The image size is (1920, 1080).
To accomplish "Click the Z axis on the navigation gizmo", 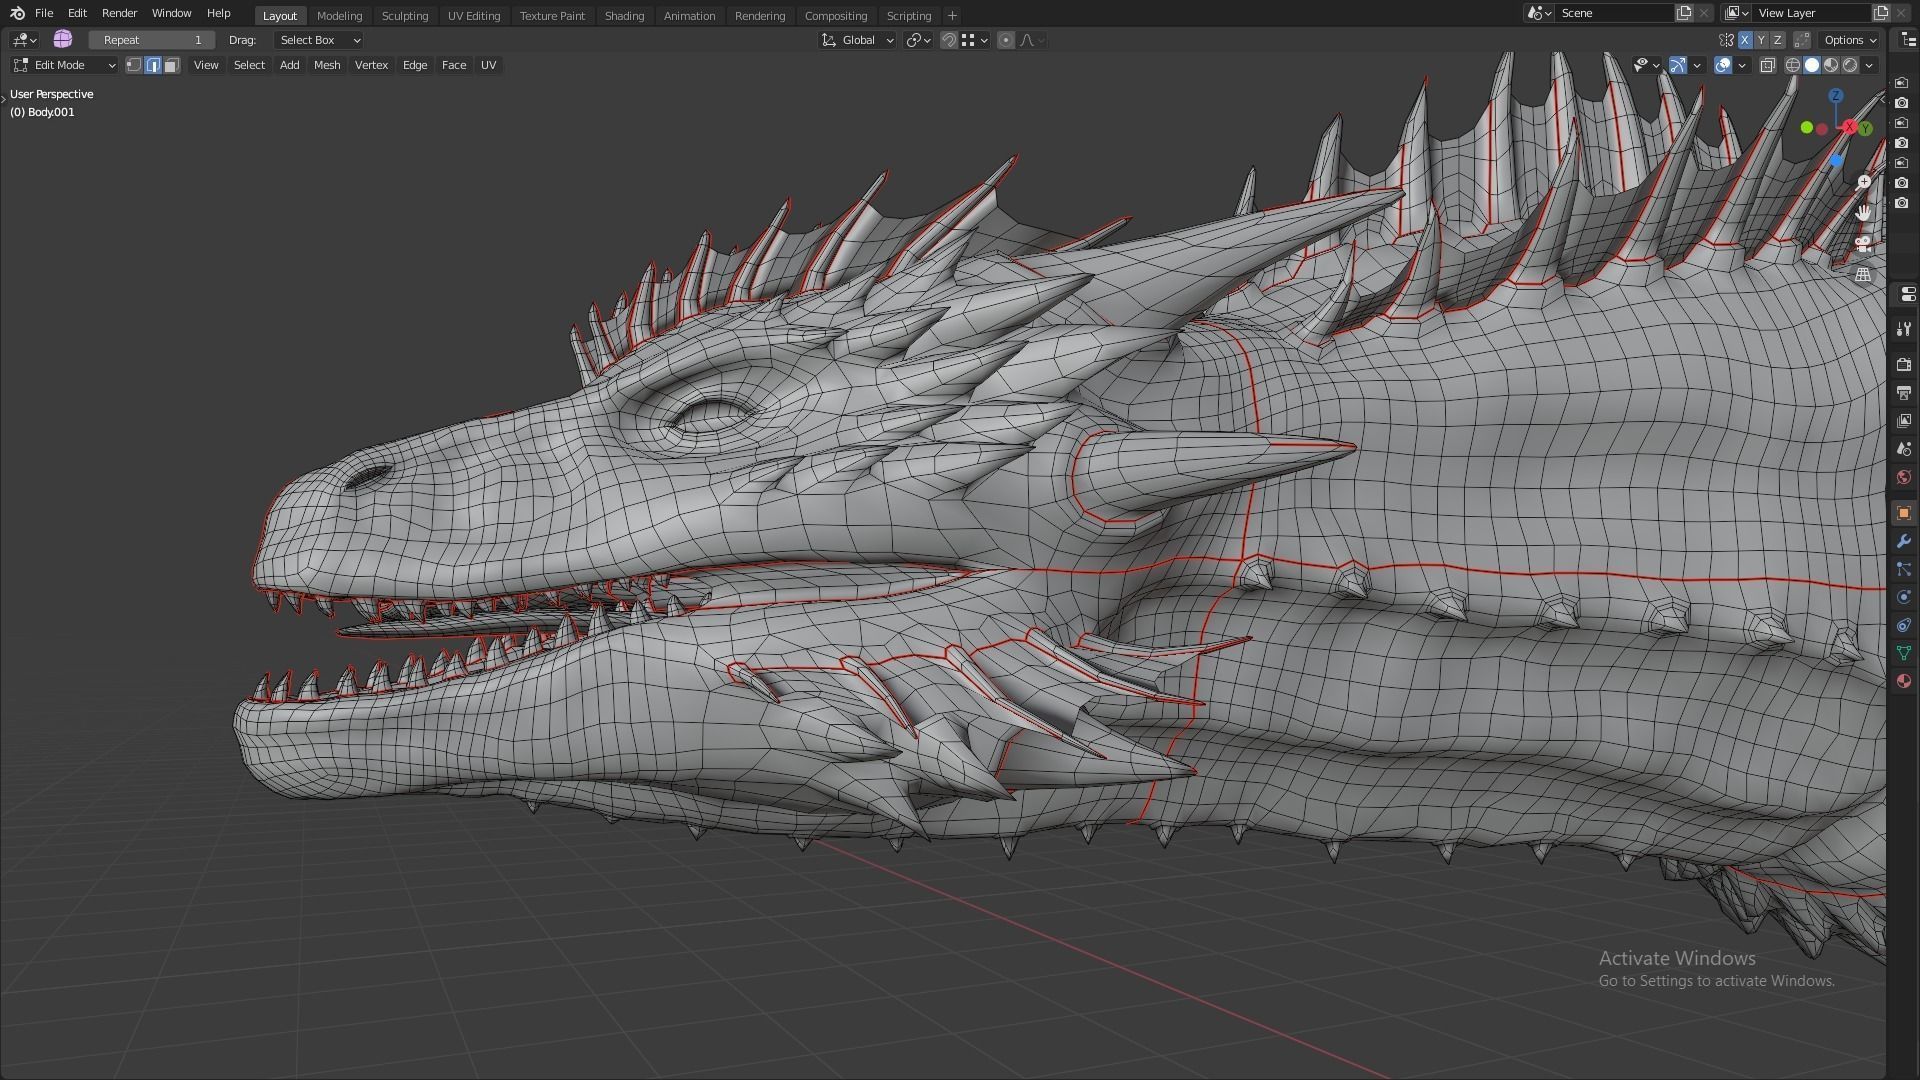I will tap(1836, 96).
